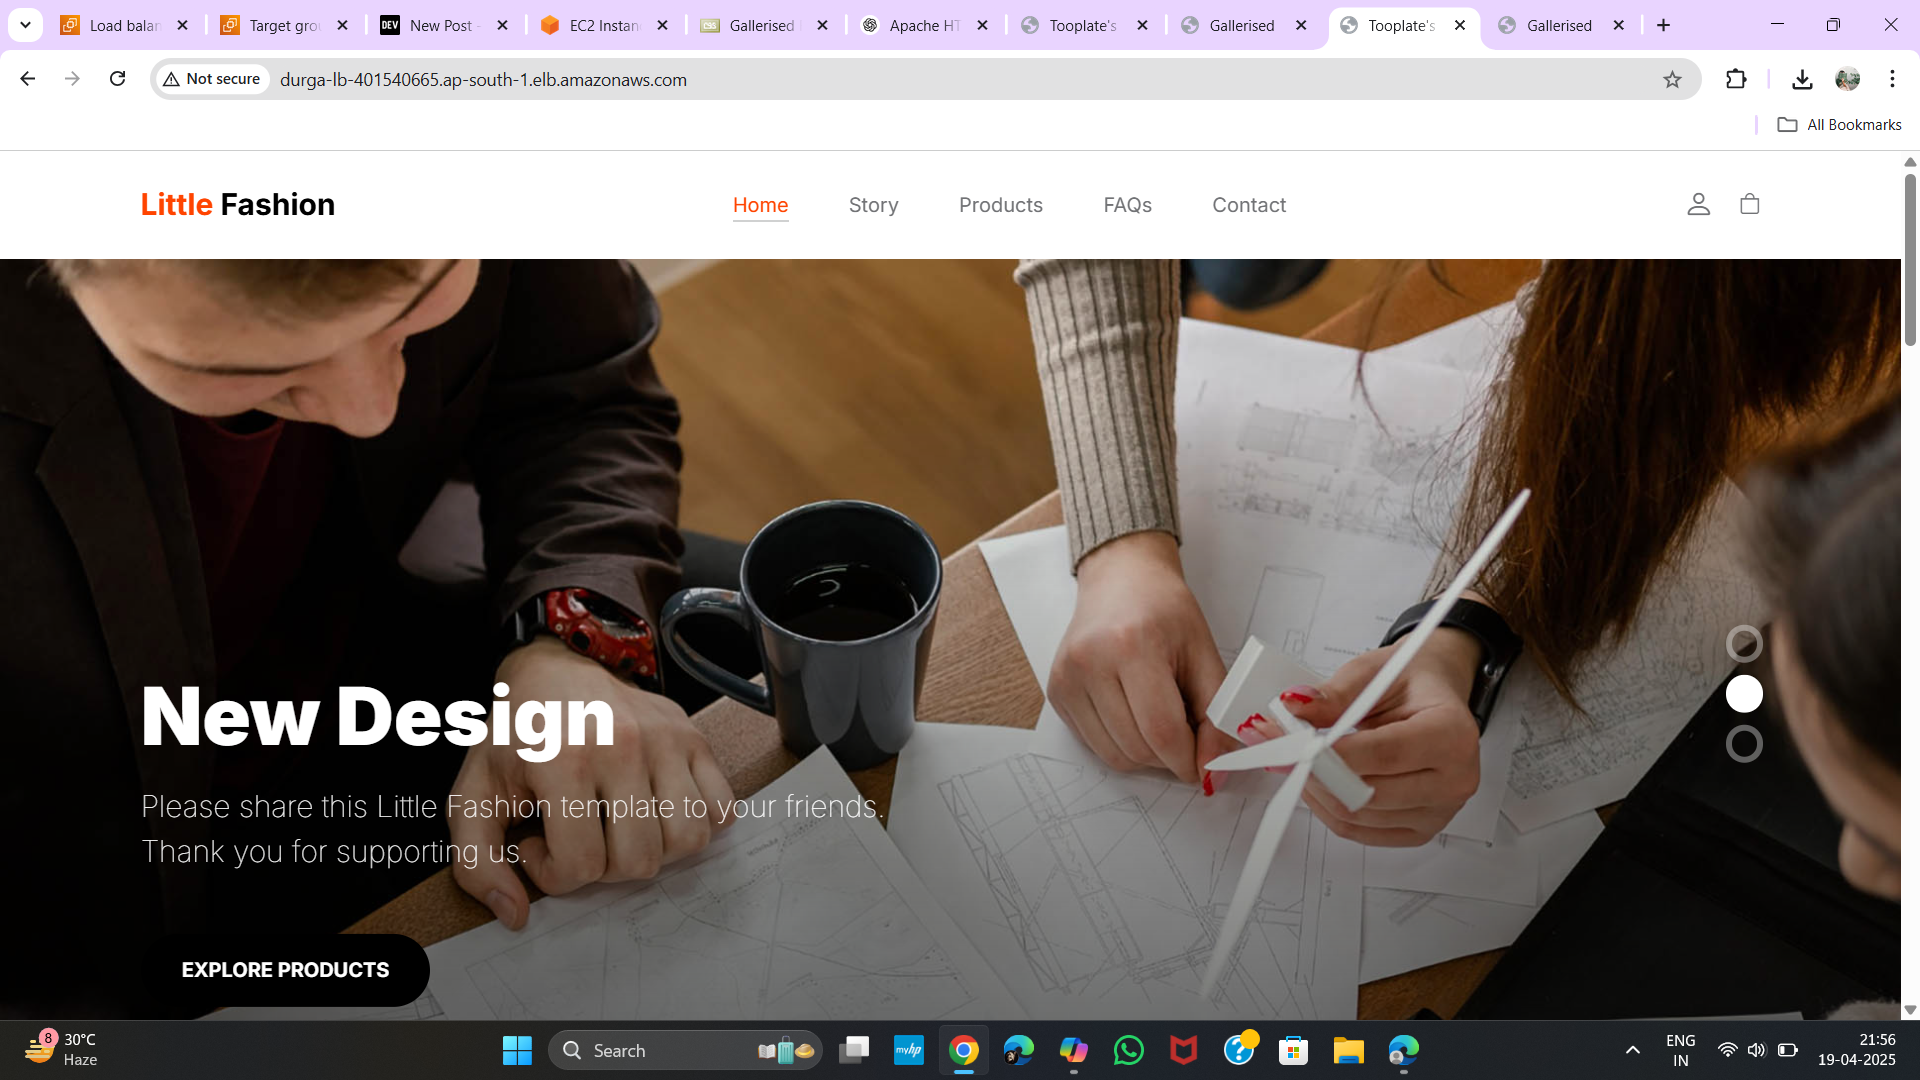This screenshot has height=1080, width=1920.
Task: Open the Copilot taskbar icon
Action: coord(1074,1050)
